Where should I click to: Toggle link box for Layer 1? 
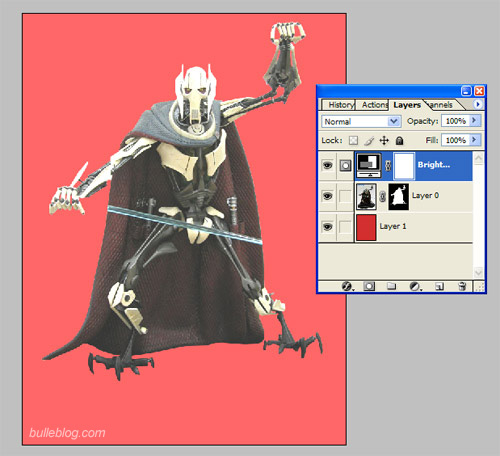click(345, 227)
